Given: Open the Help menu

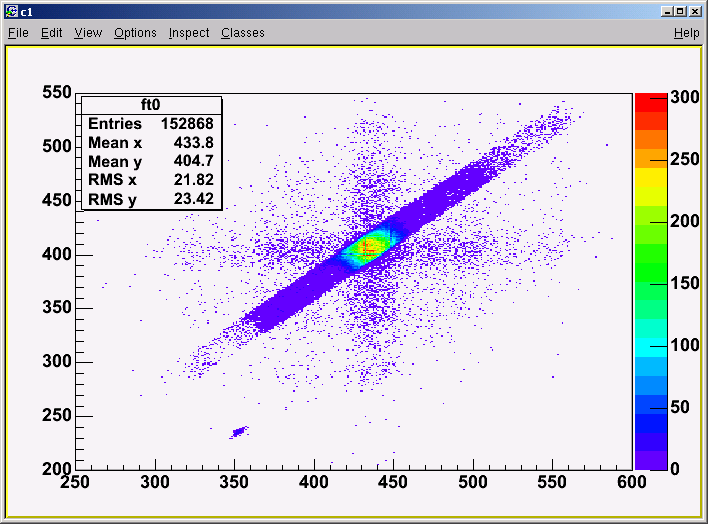Looking at the screenshot, I should point(686,33).
